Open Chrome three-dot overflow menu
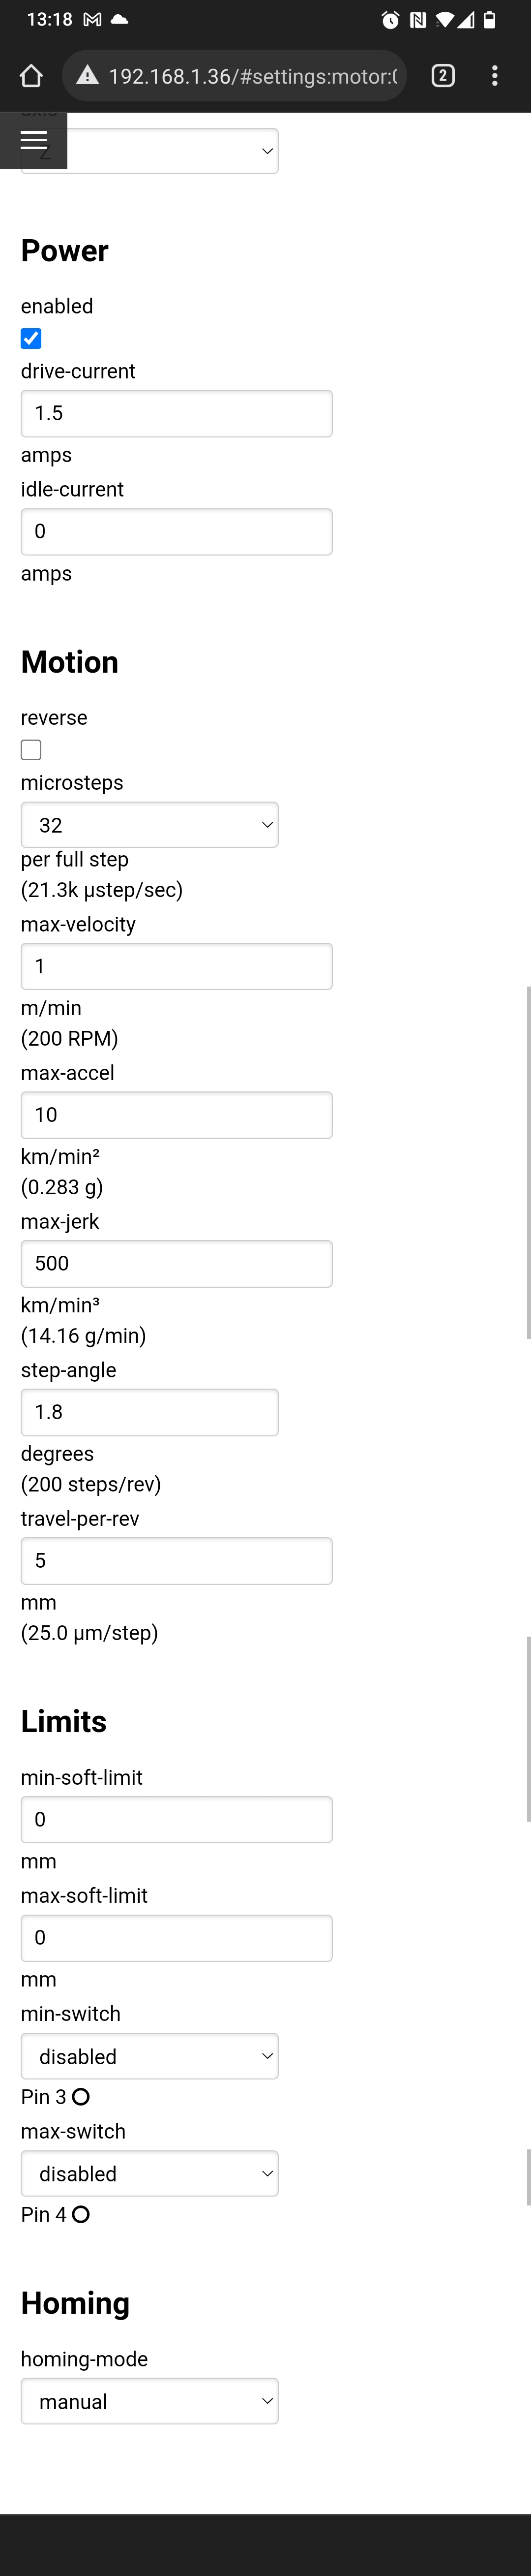 (x=494, y=76)
